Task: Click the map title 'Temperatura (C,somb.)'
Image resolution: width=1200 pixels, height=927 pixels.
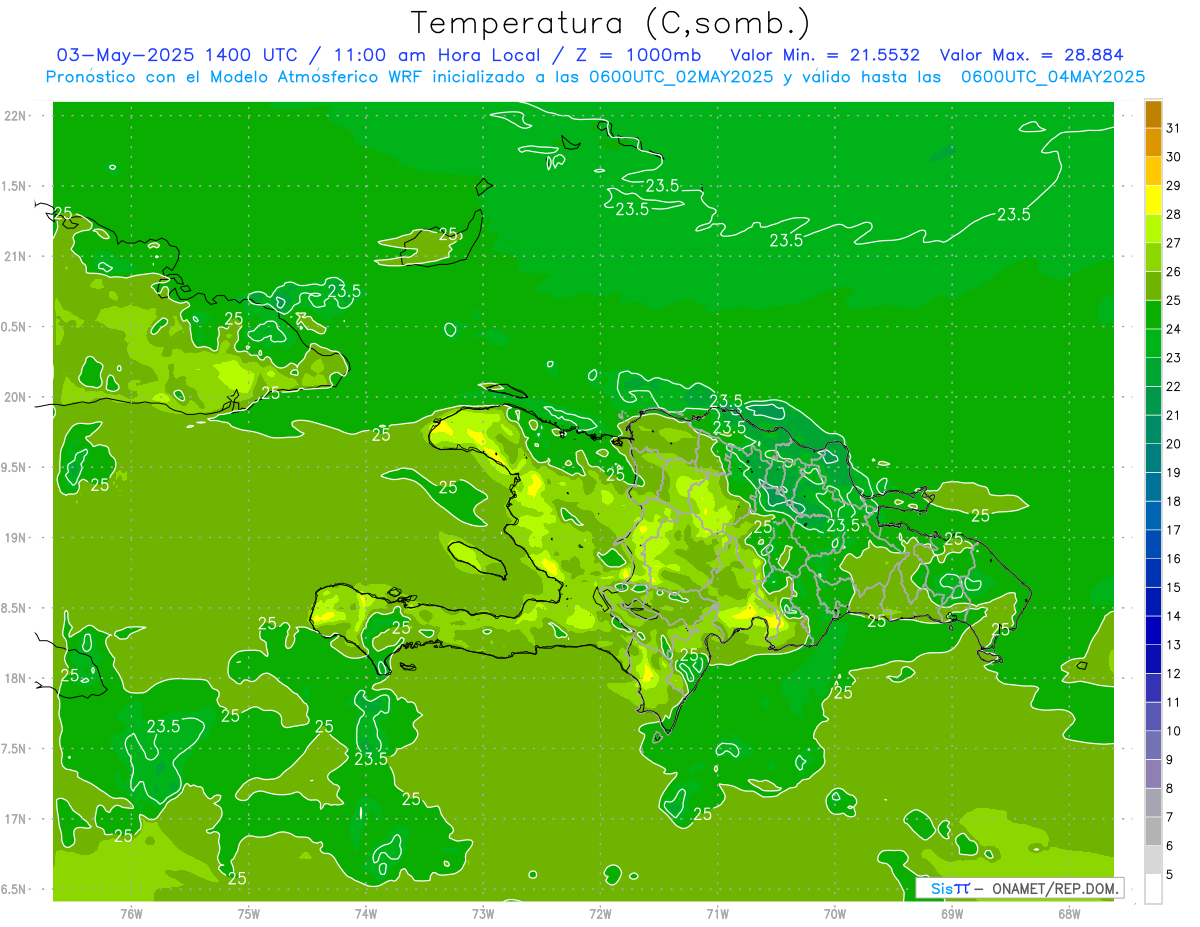Action: 611,23
